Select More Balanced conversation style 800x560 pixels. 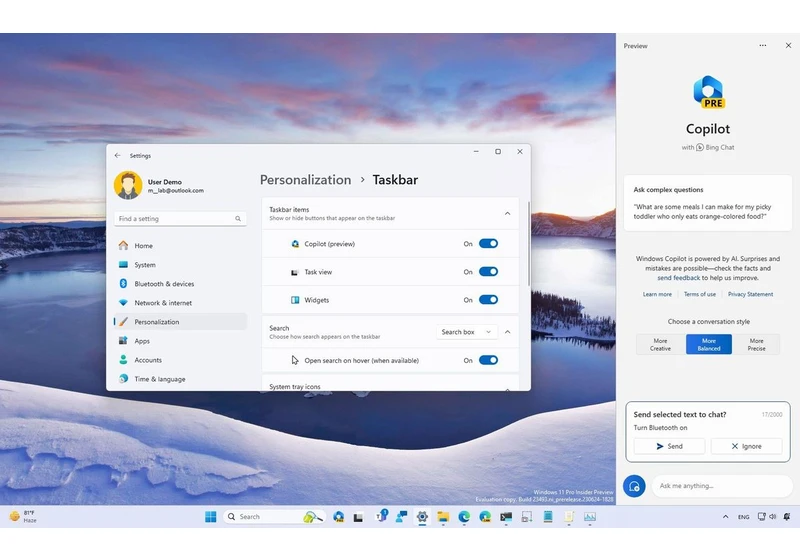[709, 344]
